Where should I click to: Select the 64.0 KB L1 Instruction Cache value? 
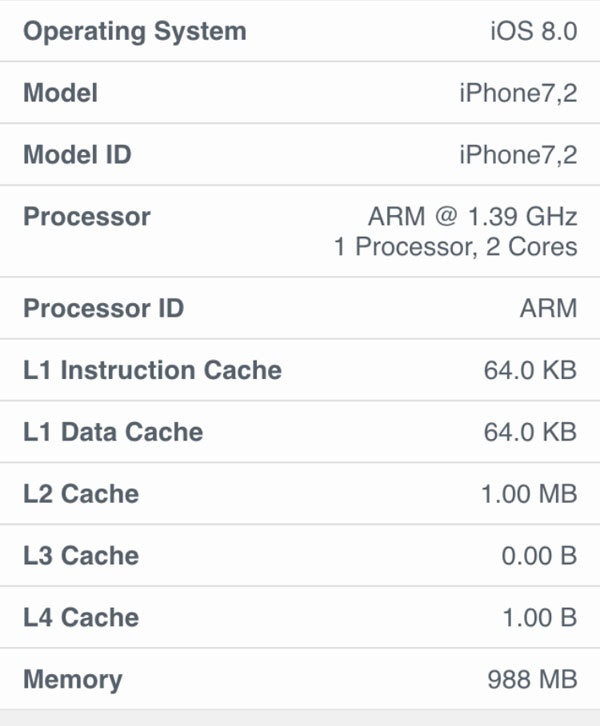(530, 370)
